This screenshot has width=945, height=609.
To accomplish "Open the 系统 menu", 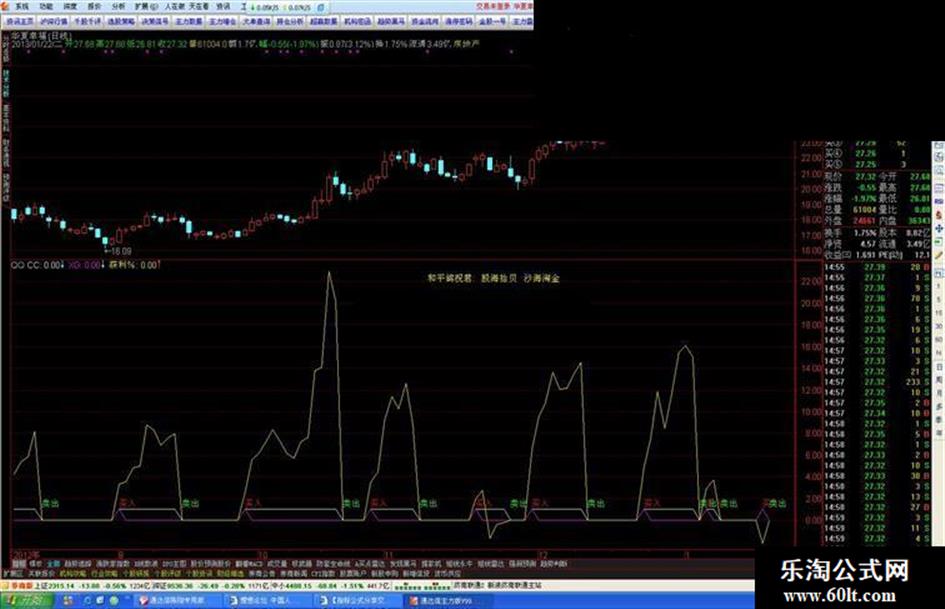I will pos(22,6).
